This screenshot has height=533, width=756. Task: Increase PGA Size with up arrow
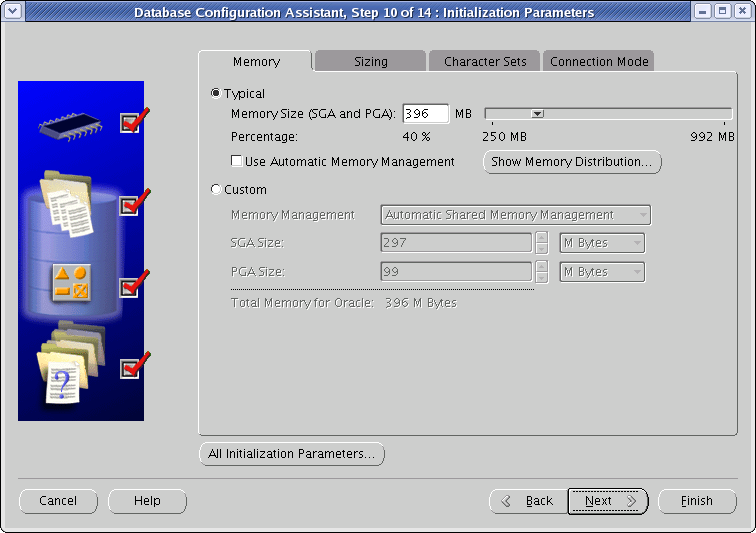[541, 266]
